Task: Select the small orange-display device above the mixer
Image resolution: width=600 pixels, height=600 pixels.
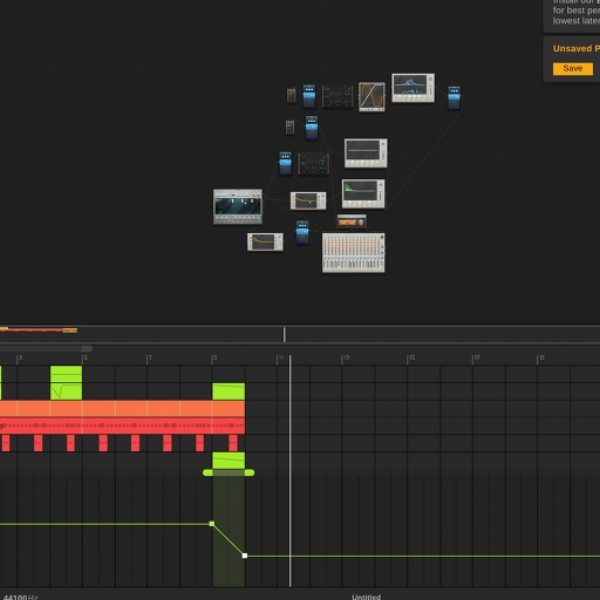Action: (351, 222)
